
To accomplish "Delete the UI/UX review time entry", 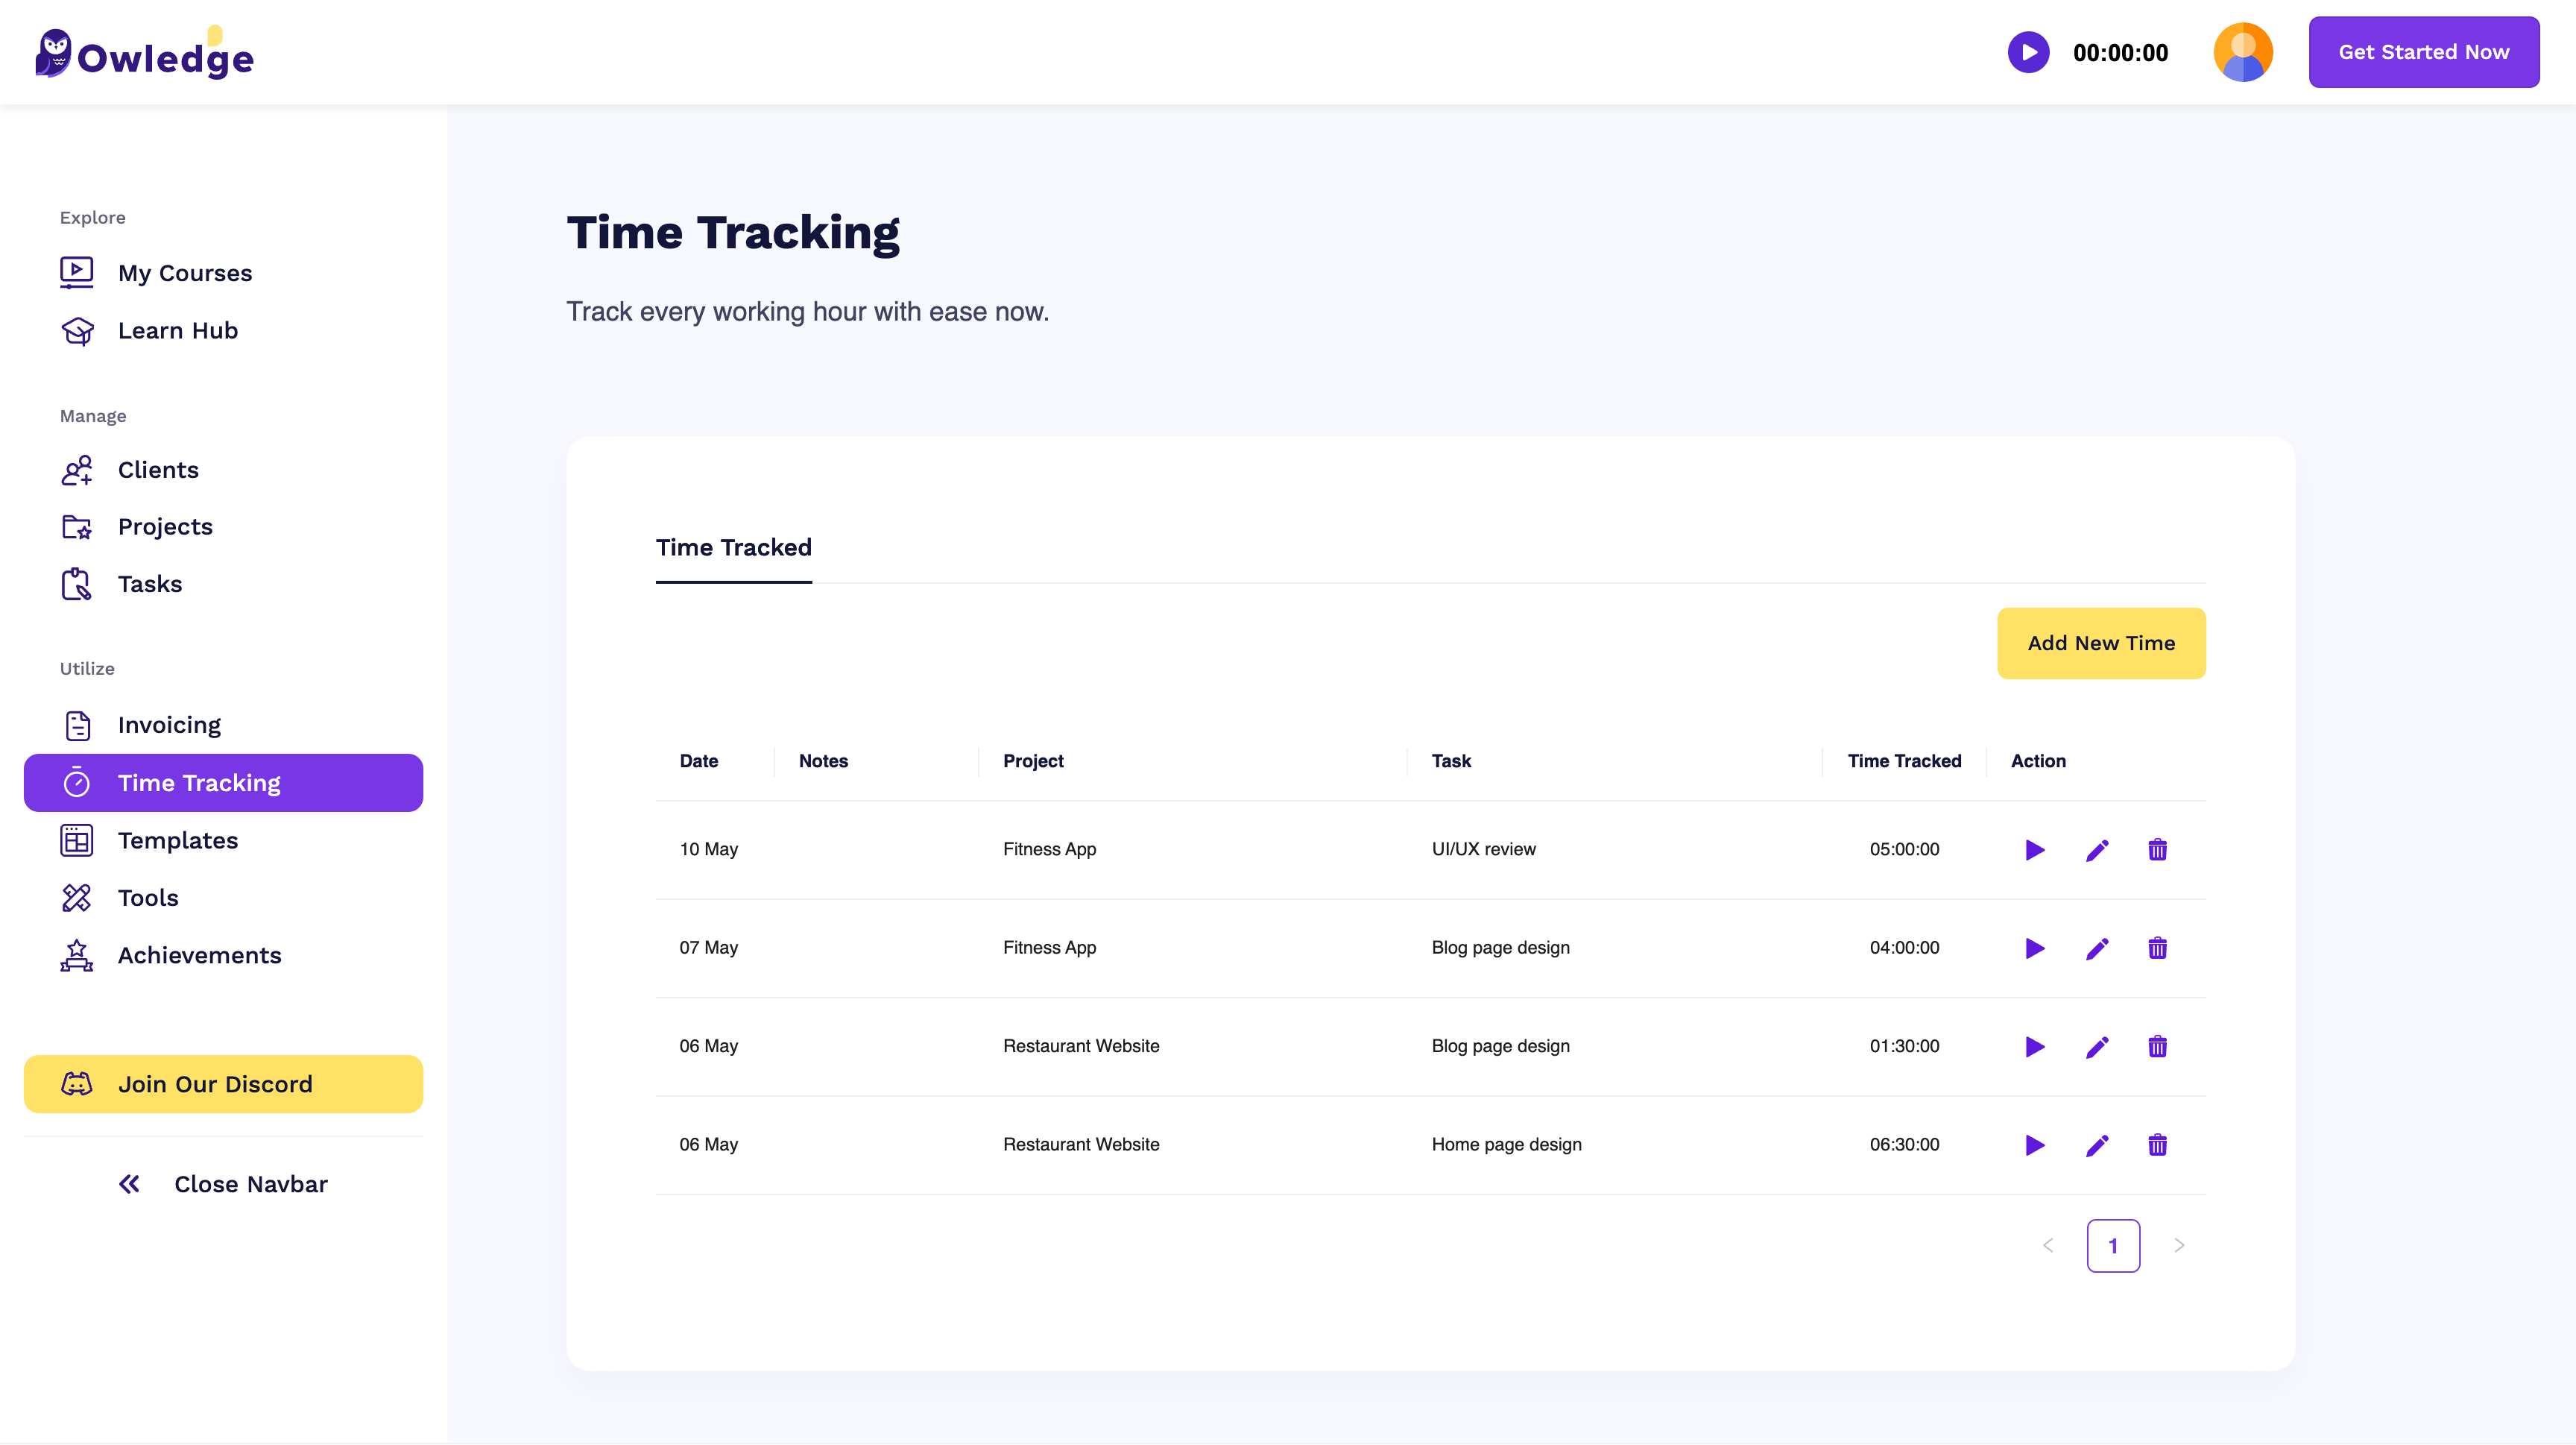I will pyautogui.click(x=2157, y=850).
